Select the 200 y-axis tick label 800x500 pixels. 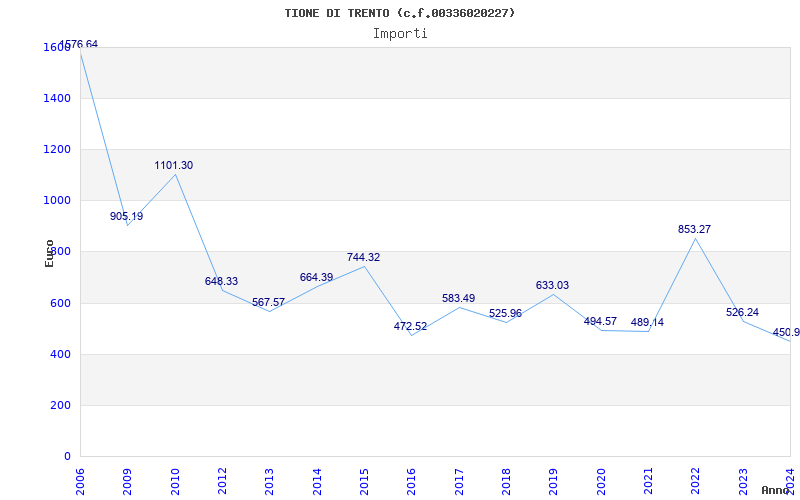click(x=61, y=405)
